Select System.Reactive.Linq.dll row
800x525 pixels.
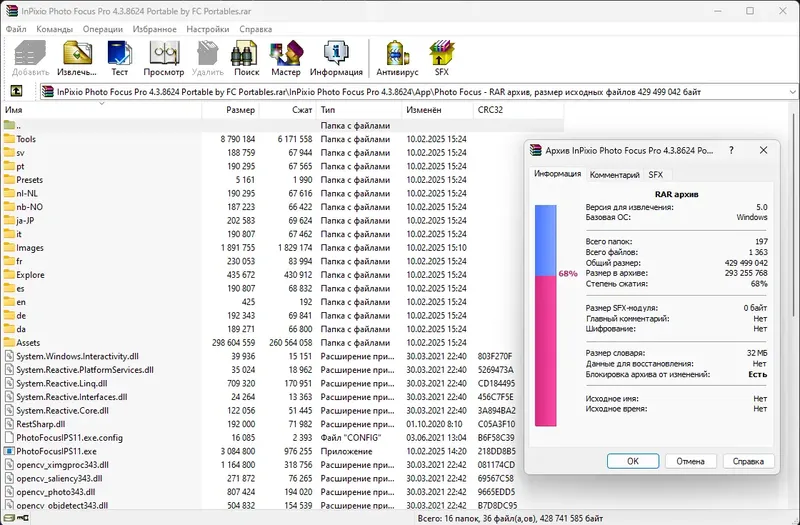283,383
